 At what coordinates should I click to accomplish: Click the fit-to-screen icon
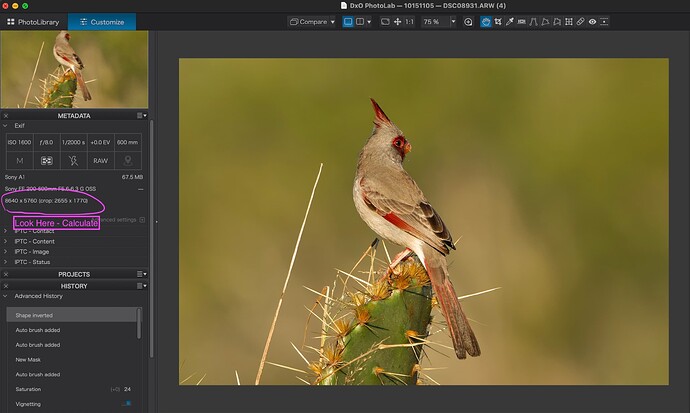[386, 21]
